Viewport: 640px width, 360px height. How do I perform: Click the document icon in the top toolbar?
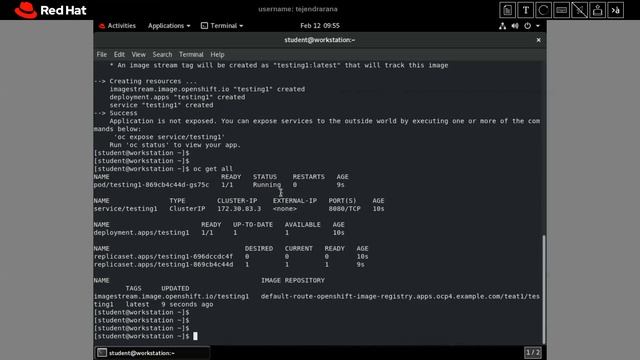[x=507, y=10]
